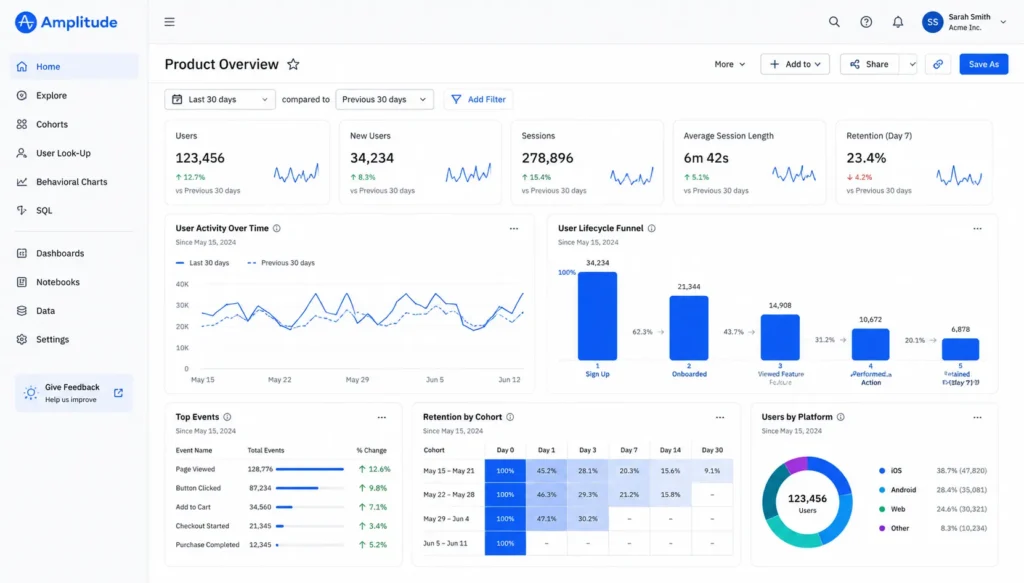The height and width of the screenshot is (583, 1024).
Task: Open the Add to dropdown
Action: pyautogui.click(x=795, y=64)
